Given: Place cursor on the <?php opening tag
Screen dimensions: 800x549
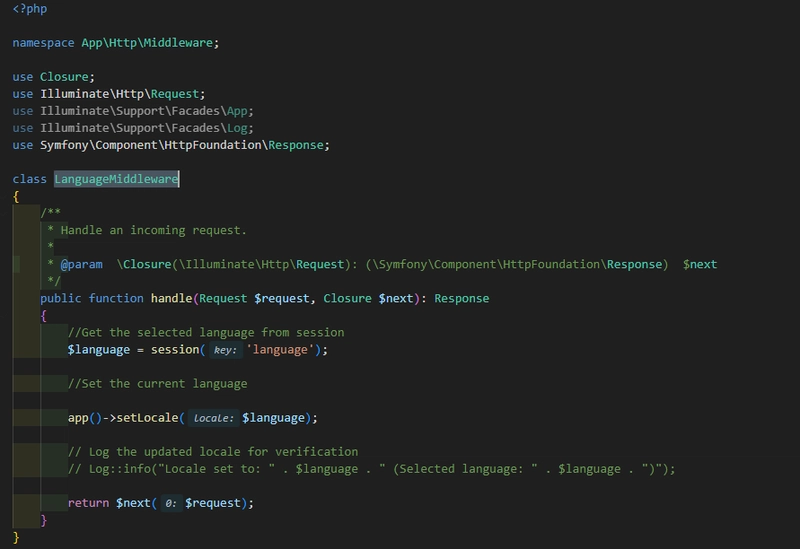Looking at the screenshot, I should click(29, 9).
